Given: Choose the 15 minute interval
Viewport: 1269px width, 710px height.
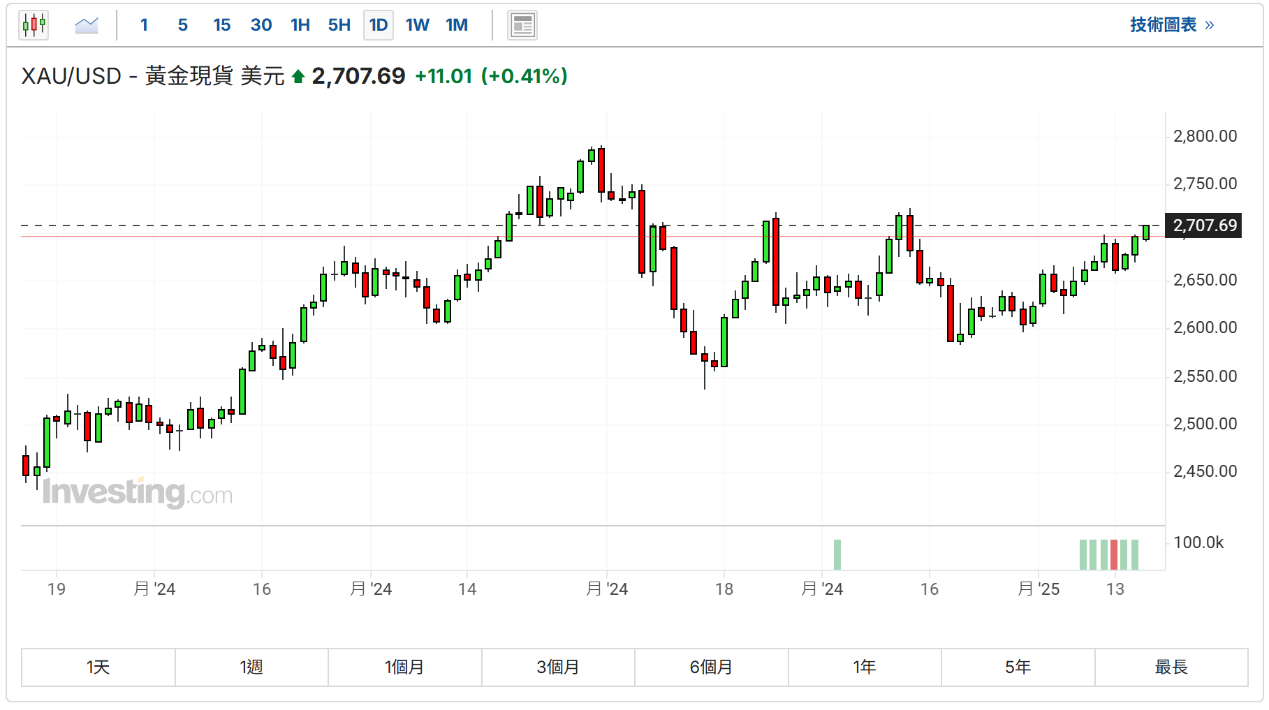Looking at the screenshot, I should [x=221, y=25].
